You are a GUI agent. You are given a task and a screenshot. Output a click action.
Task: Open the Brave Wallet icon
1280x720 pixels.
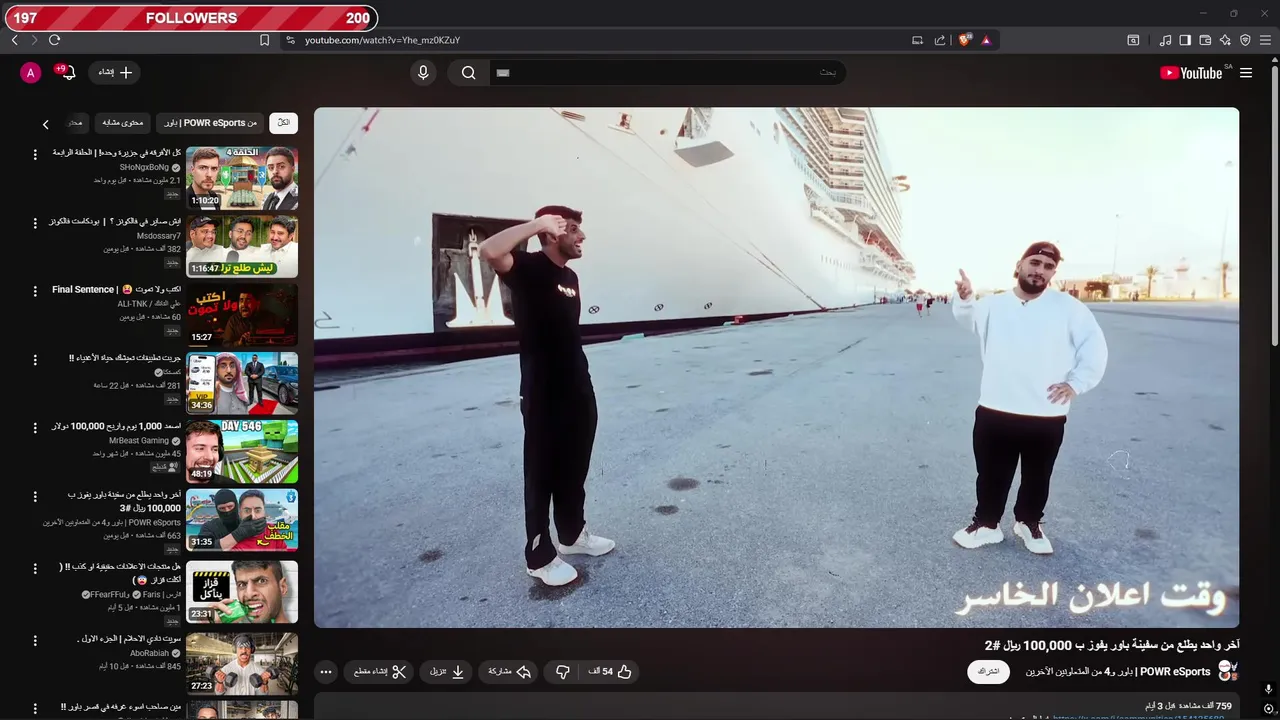tap(1205, 40)
